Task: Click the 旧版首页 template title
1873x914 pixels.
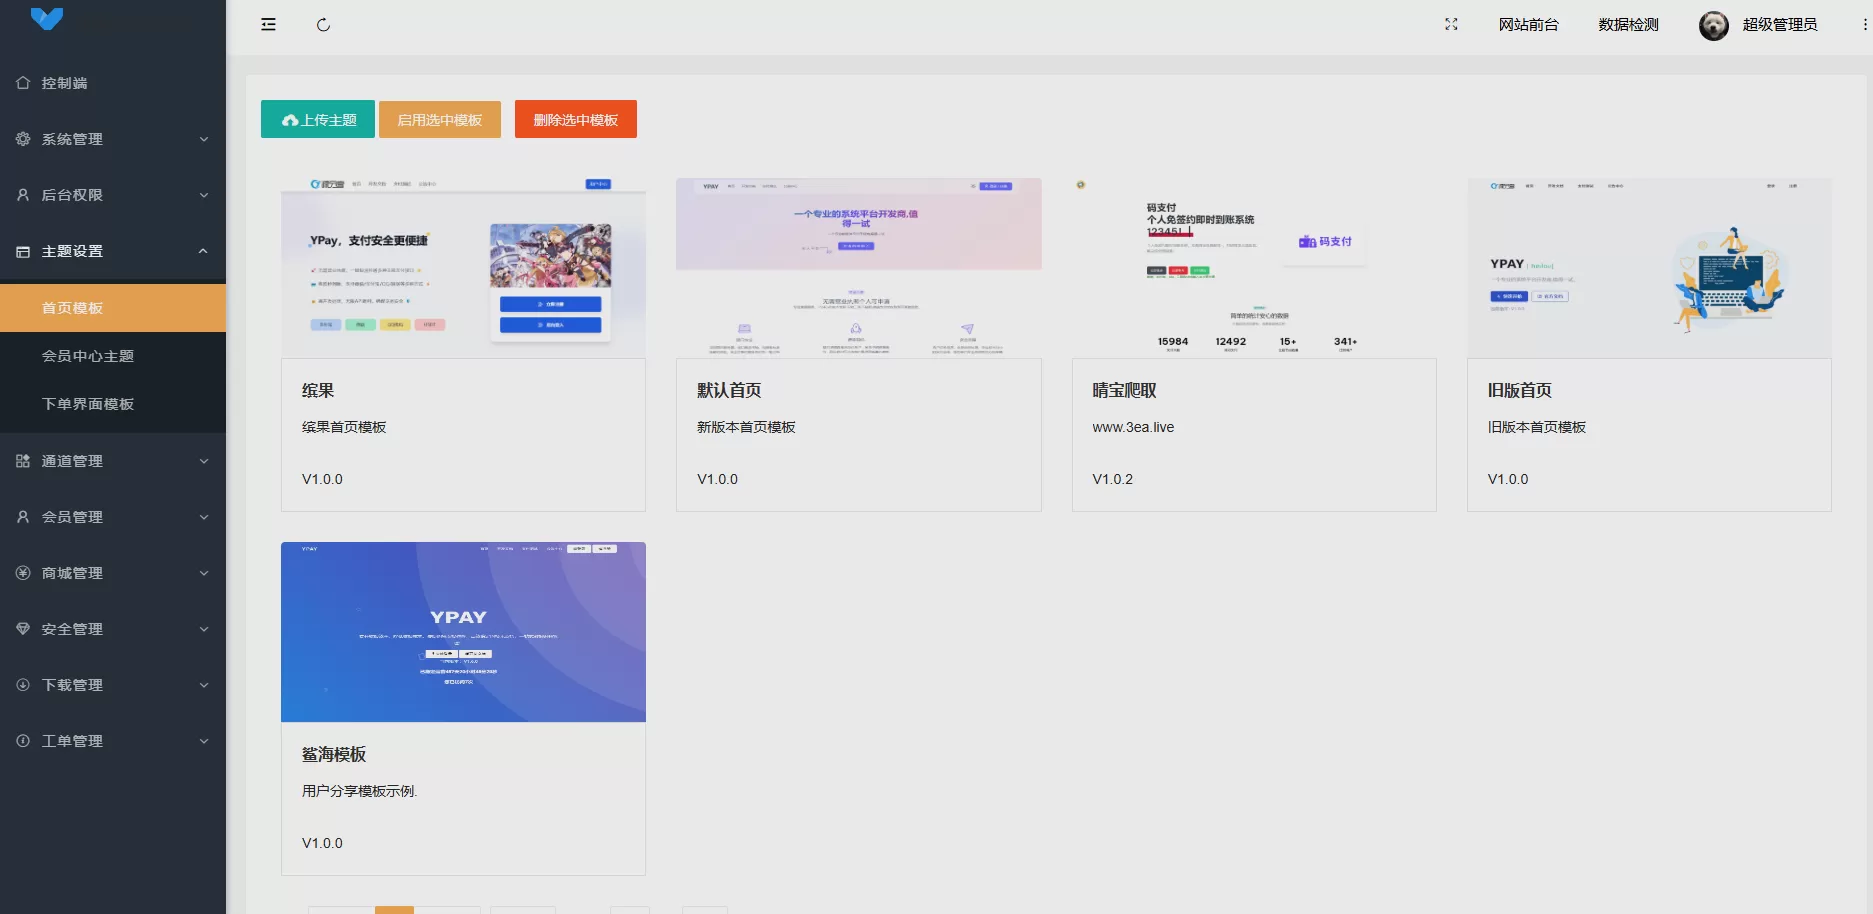Action: [x=1520, y=391]
